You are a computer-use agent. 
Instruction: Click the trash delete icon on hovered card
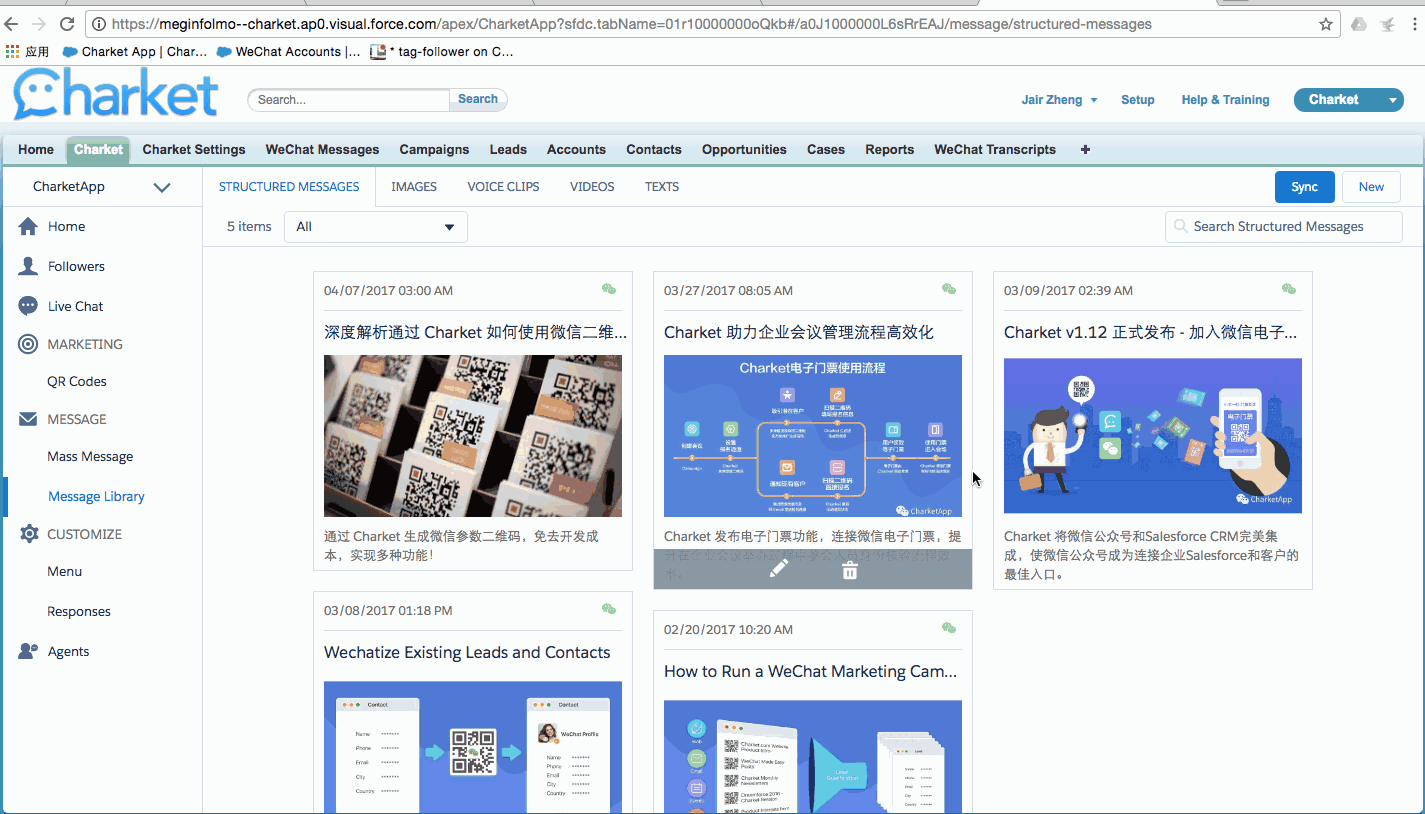[849, 569]
